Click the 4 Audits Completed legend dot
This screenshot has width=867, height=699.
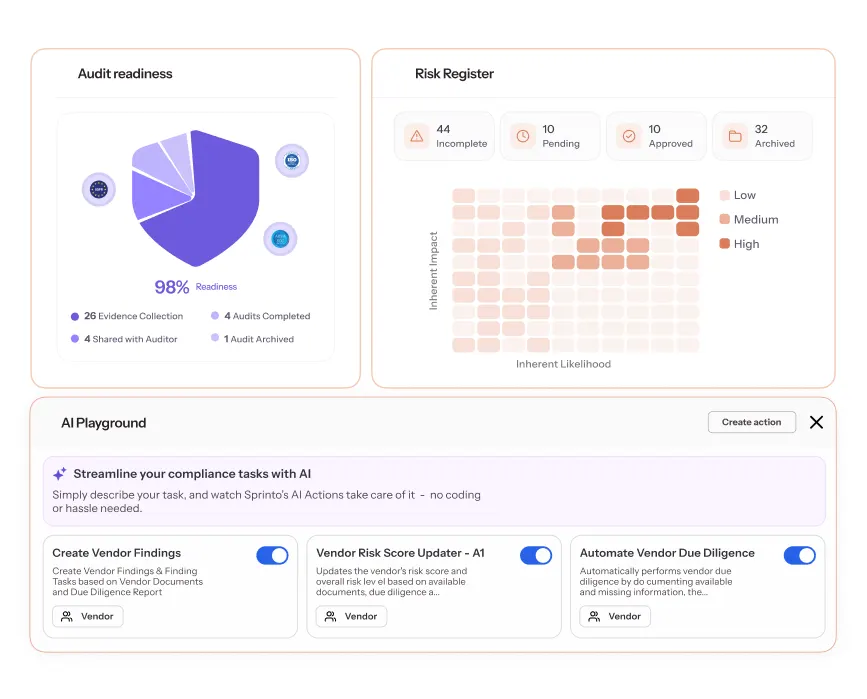[215, 316]
